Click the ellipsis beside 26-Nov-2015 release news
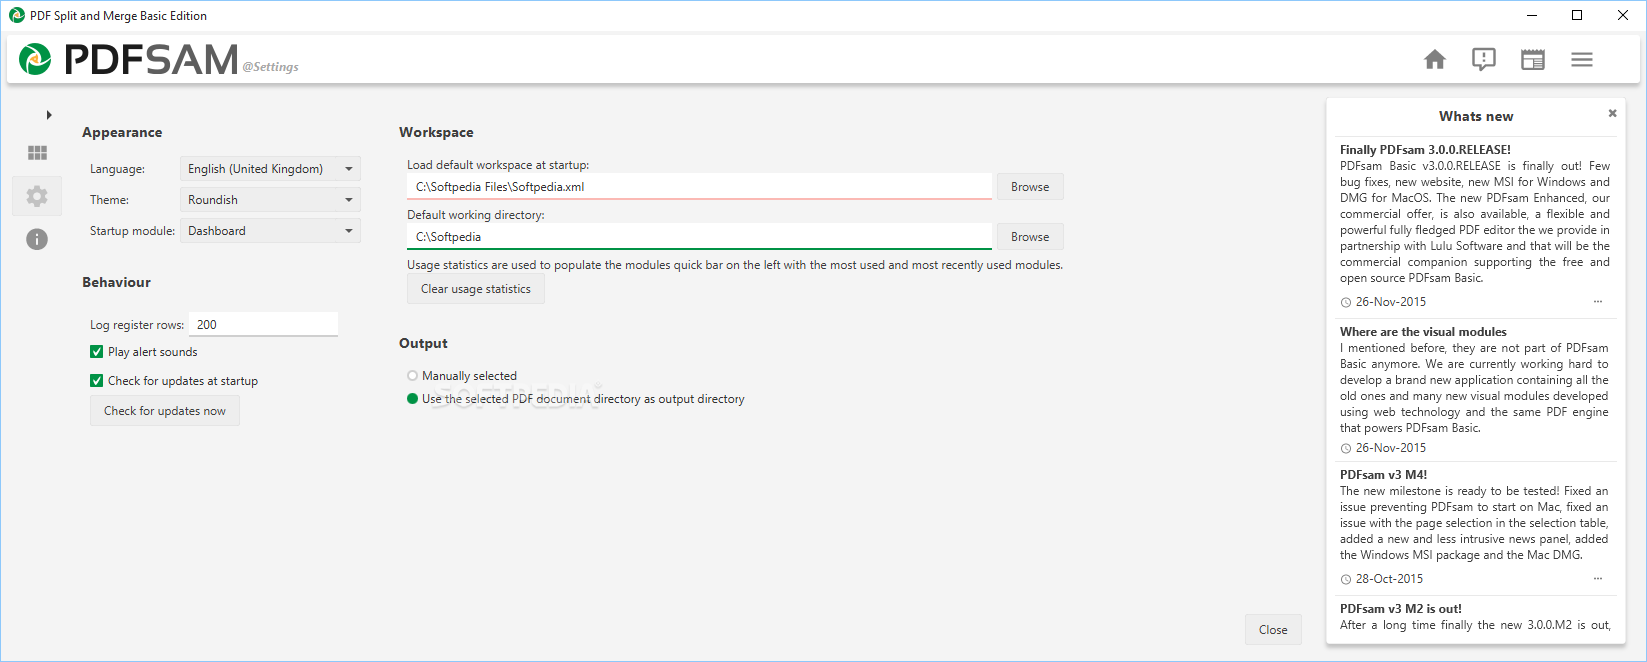Viewport: 1647px width, 662px height. [x=1597, y=302]
